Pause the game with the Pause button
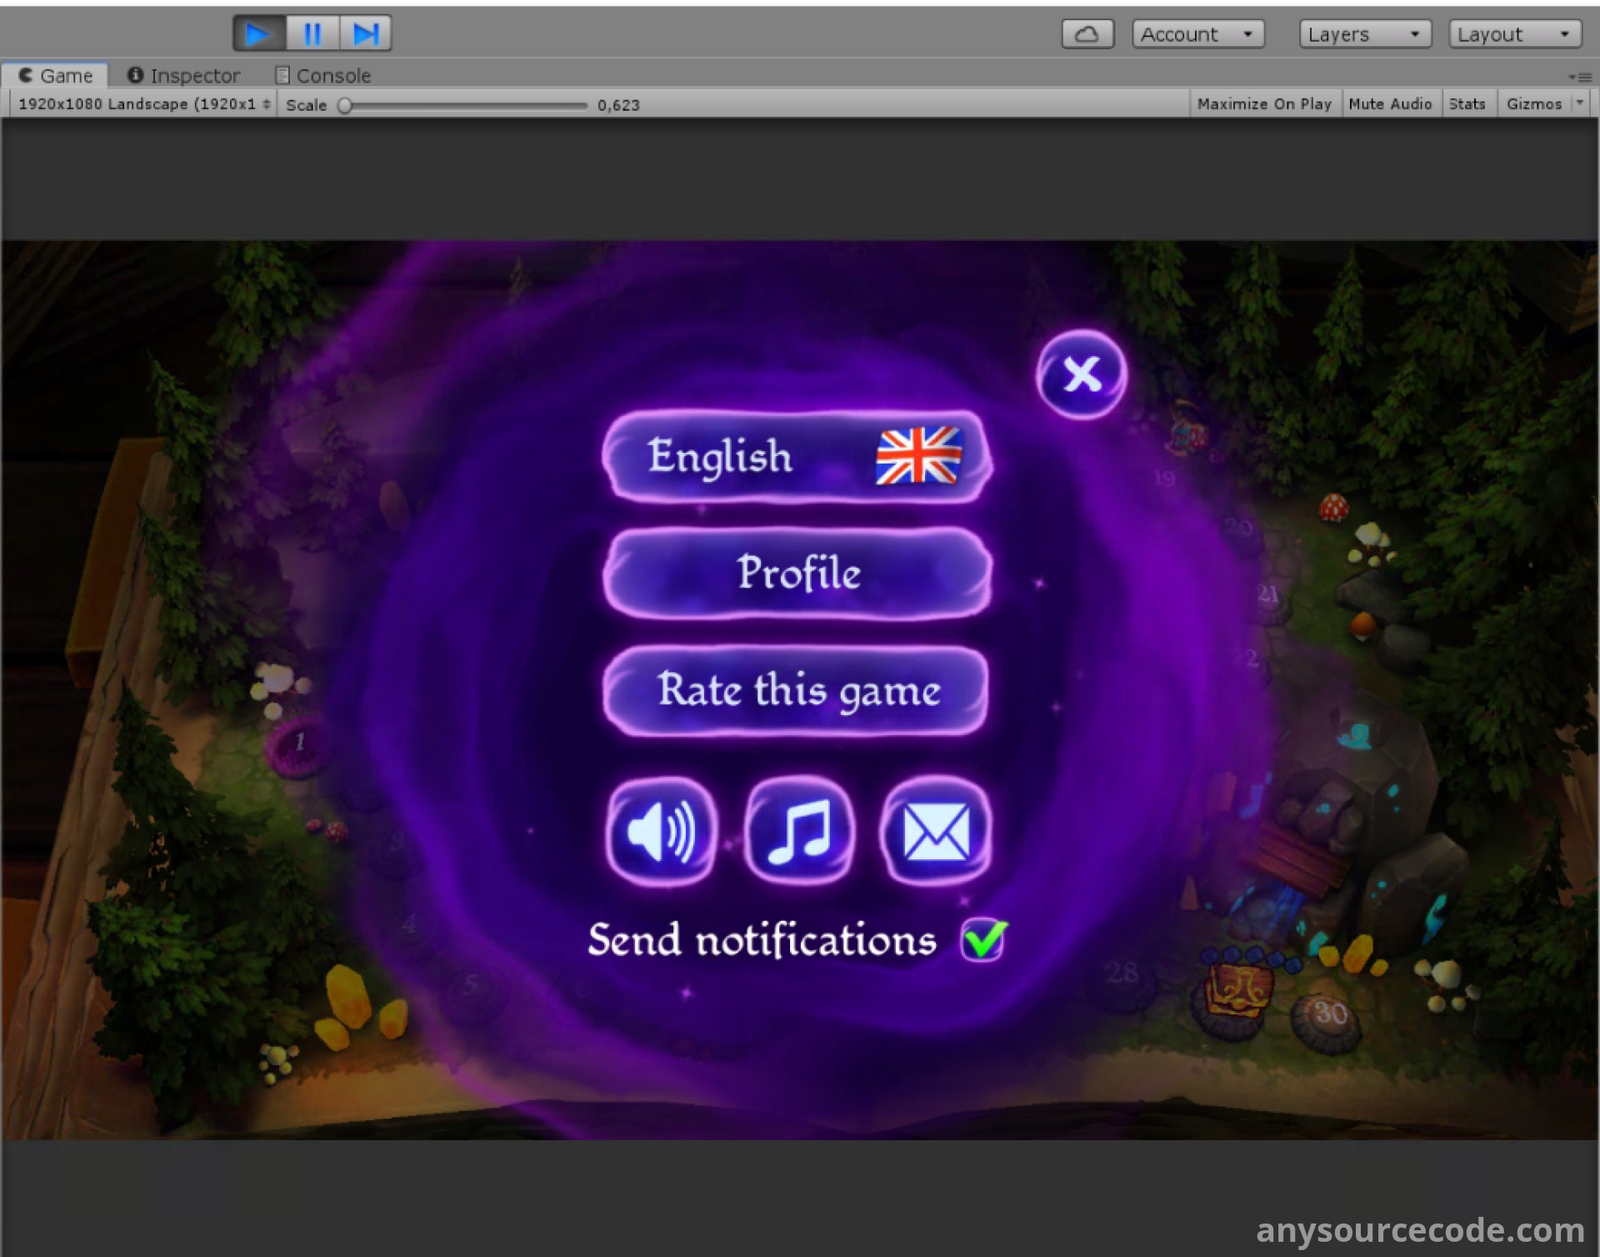The width and height of the screenshot is (1600, 1257). [312, 34]
